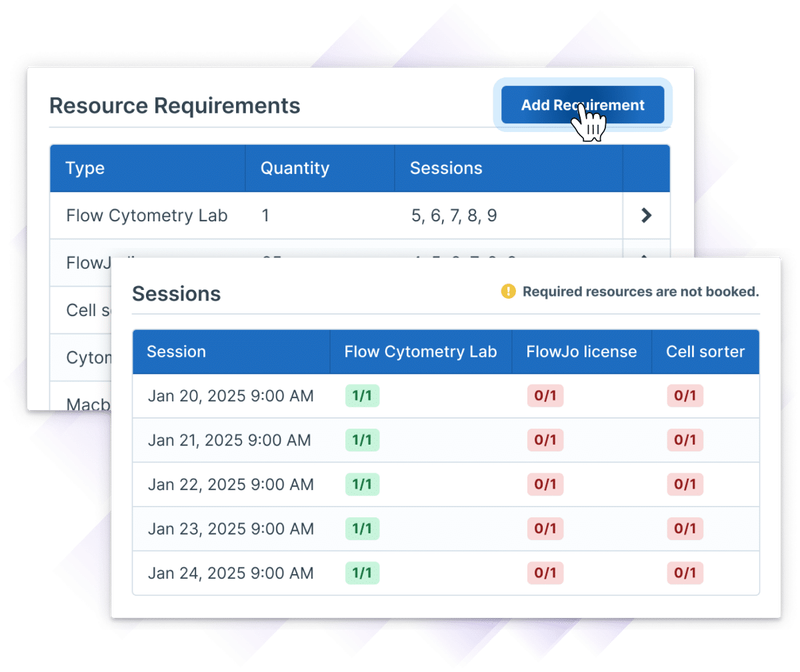The image size is (800, 672).
Task: Expand the Flow Cytometry Lab requirement row
Action: (647, 215)
